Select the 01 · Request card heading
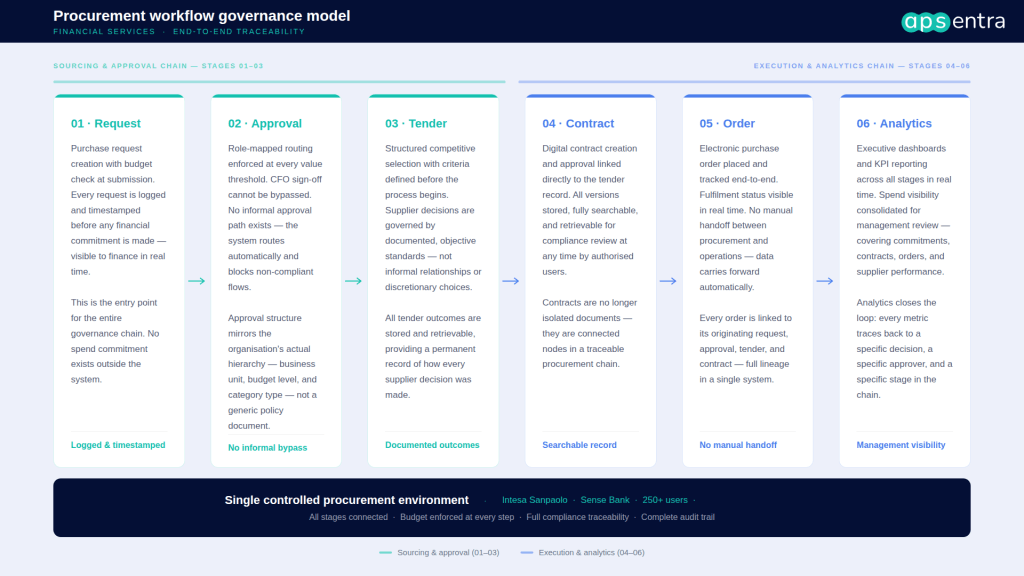 tap(106, 123)
